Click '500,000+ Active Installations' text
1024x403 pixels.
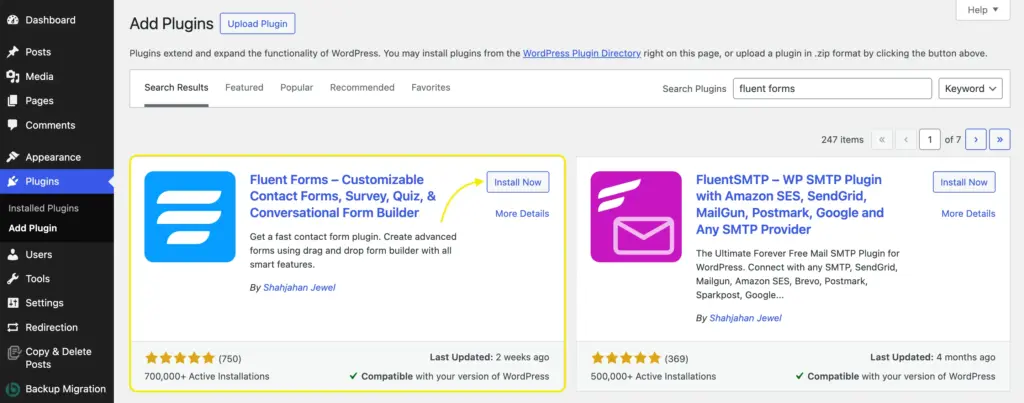[653, 376]
